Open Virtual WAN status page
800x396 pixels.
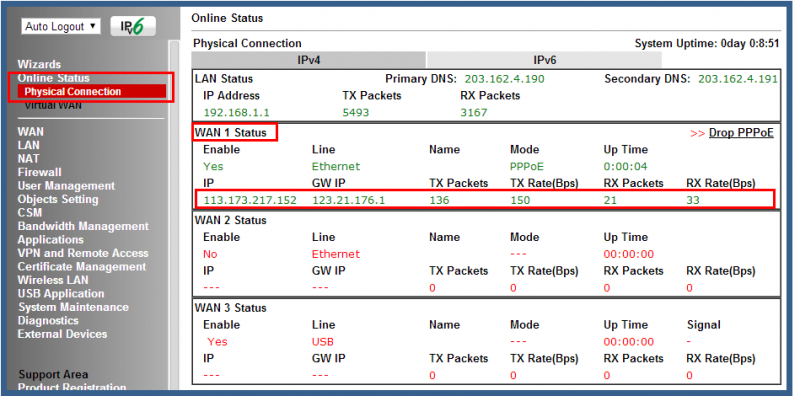[x=53, y=106]
